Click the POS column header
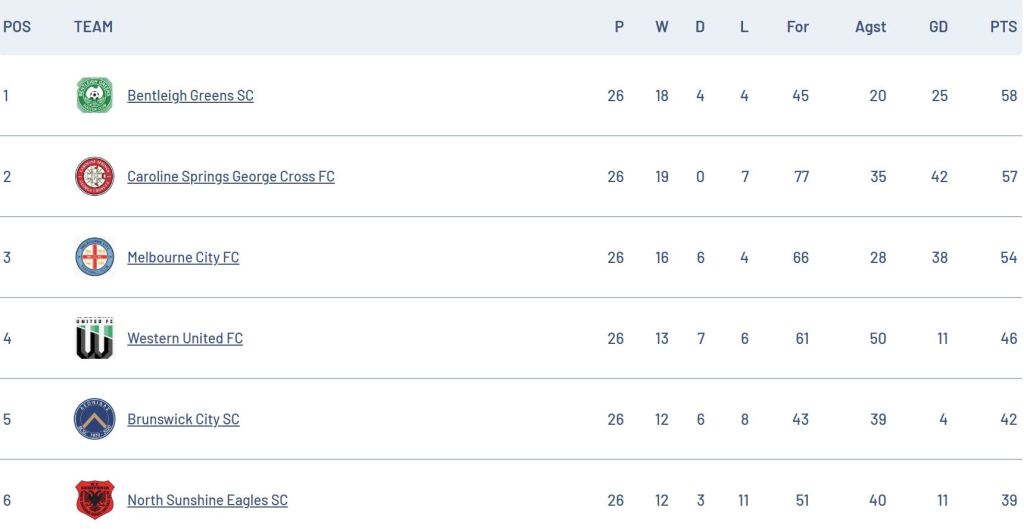 [17, 27]
